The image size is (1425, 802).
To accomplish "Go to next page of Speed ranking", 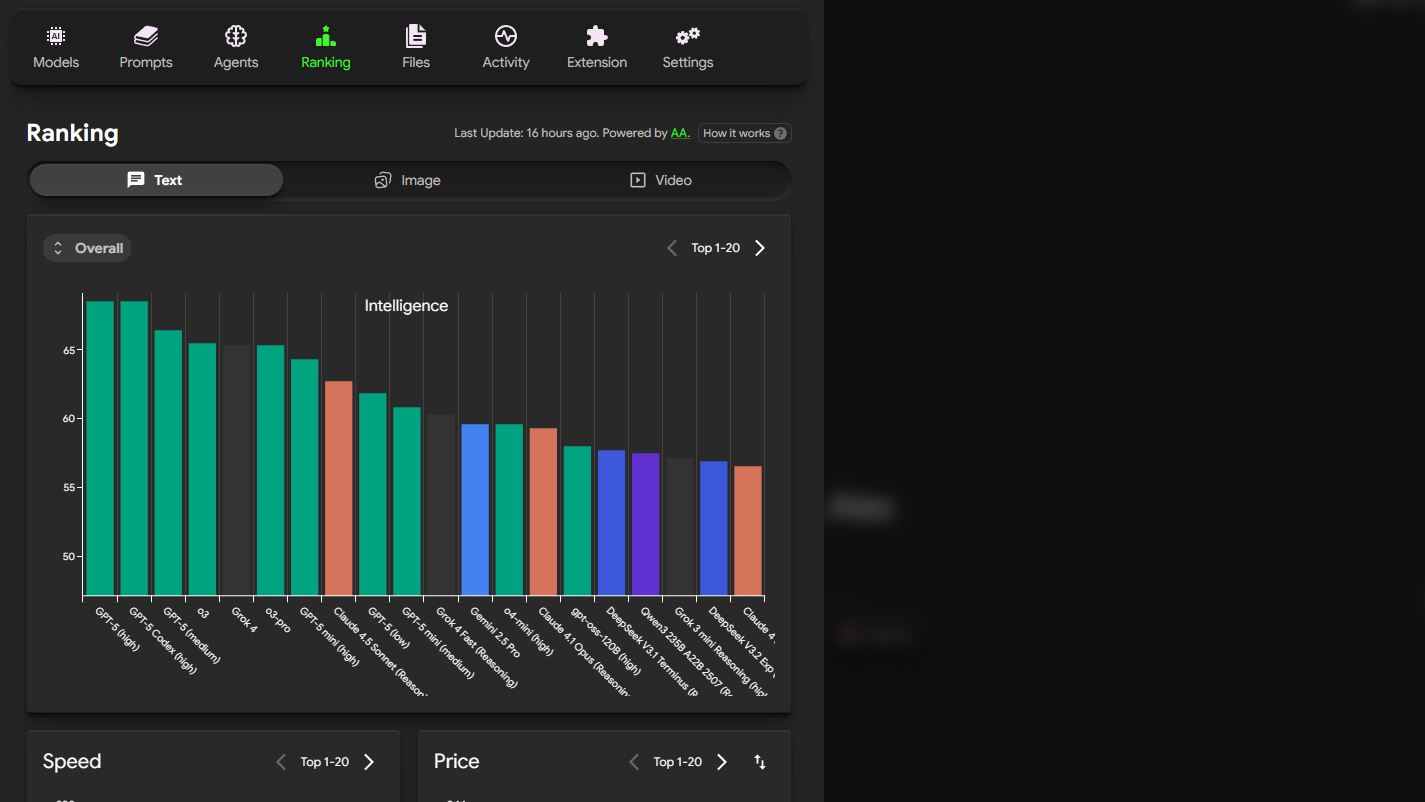I will 369,762.
